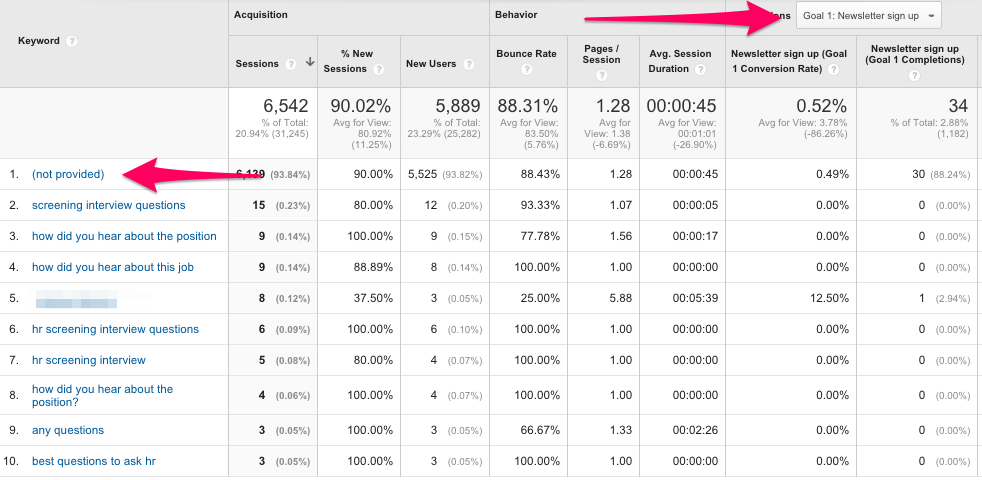Sort by Goal 1 Conversion Rate header

coord(789,61)
